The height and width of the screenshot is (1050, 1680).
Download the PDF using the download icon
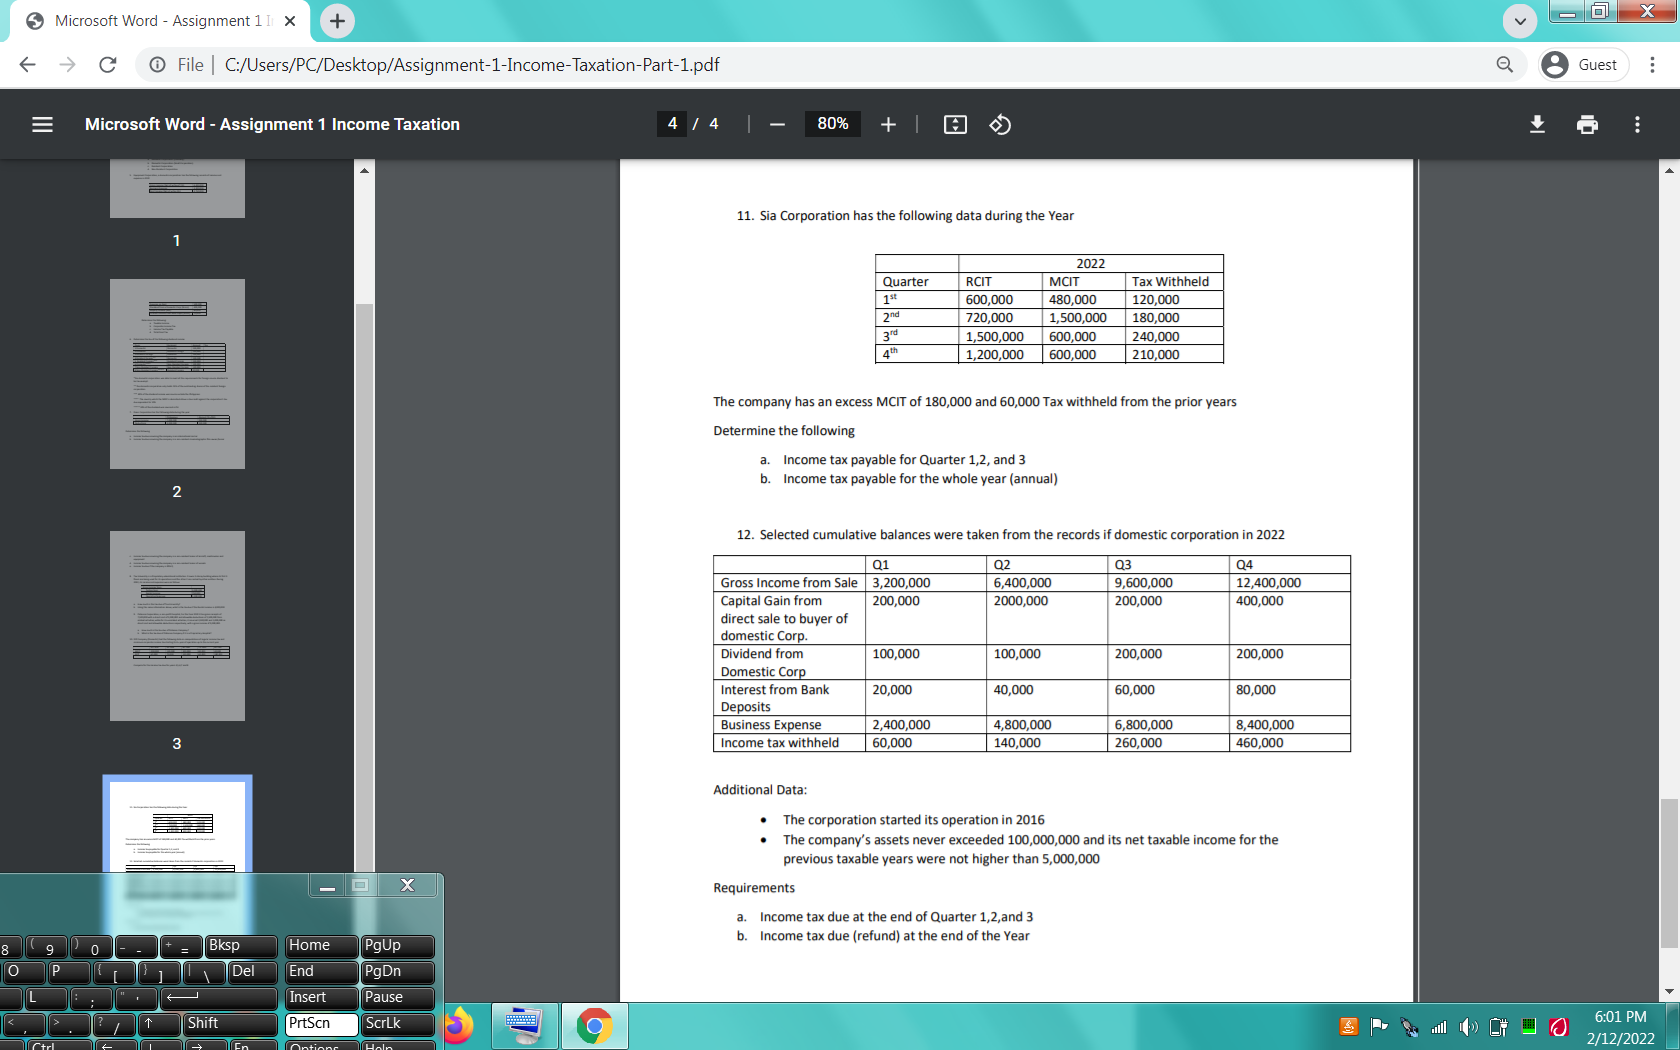[1537, 124]
